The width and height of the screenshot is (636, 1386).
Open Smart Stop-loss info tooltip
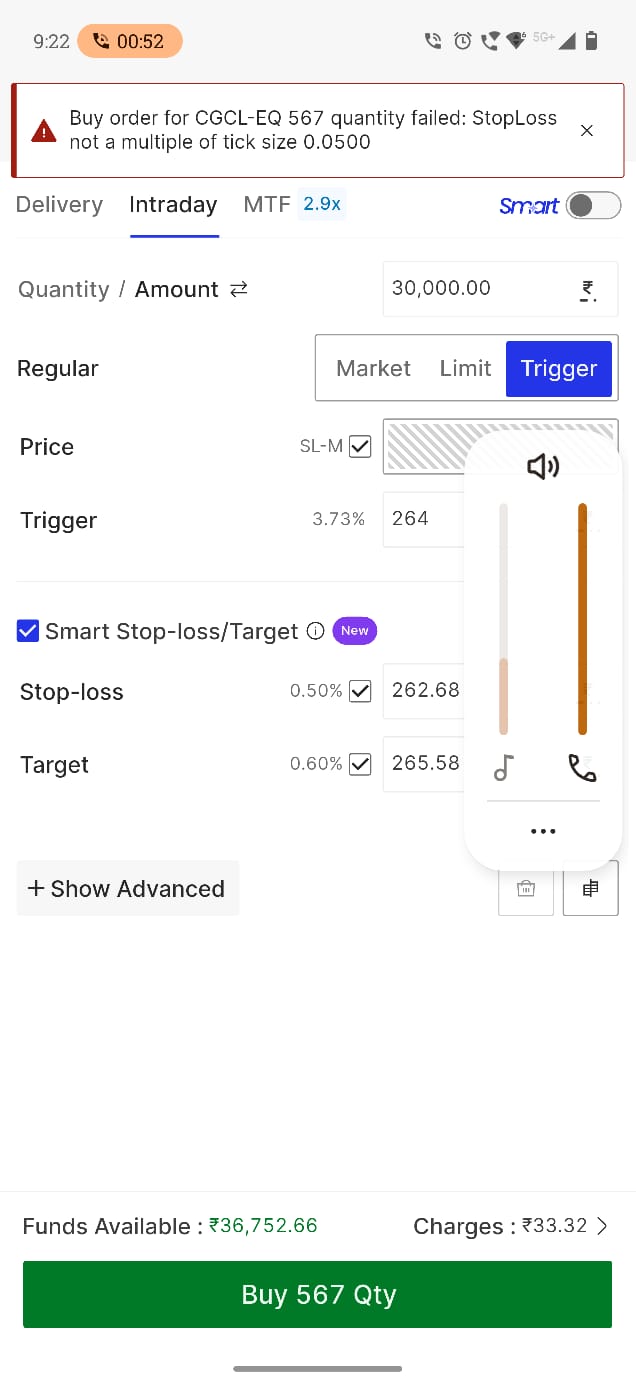[x=315, y=631]
